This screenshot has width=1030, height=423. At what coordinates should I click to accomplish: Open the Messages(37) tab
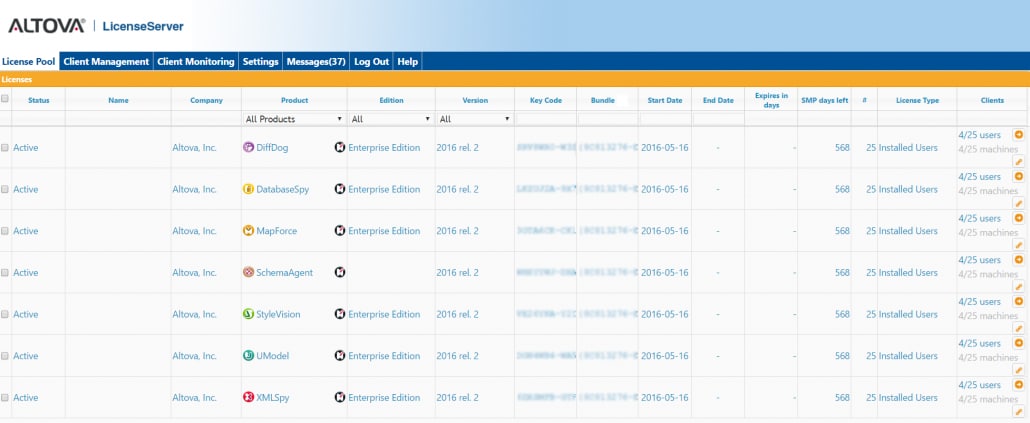316,62
